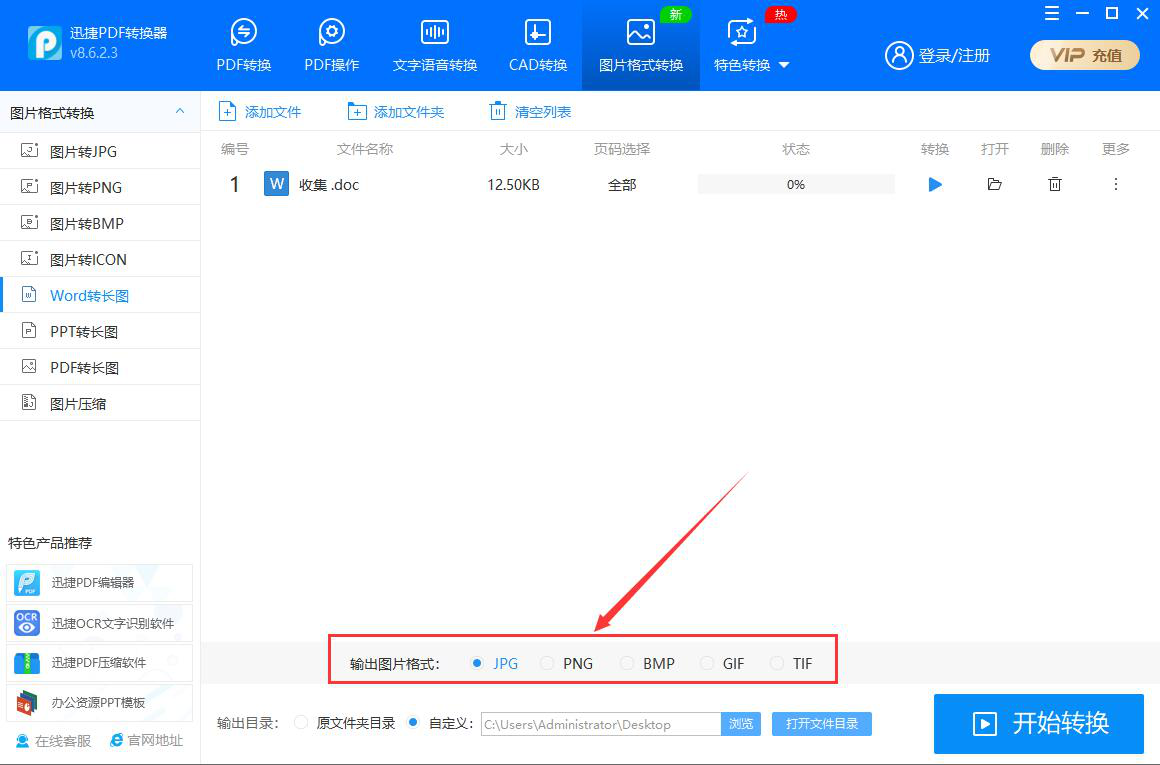Click 清空列表 trash button
Viewport: 1160px width, 765px height.
tap(530, 112)
